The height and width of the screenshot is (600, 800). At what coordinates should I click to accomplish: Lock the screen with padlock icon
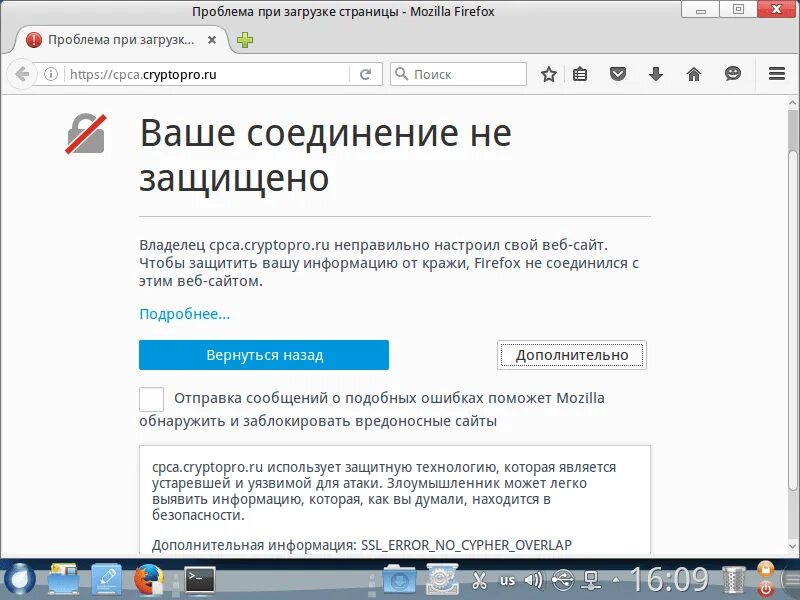click(x=765, y=568)
